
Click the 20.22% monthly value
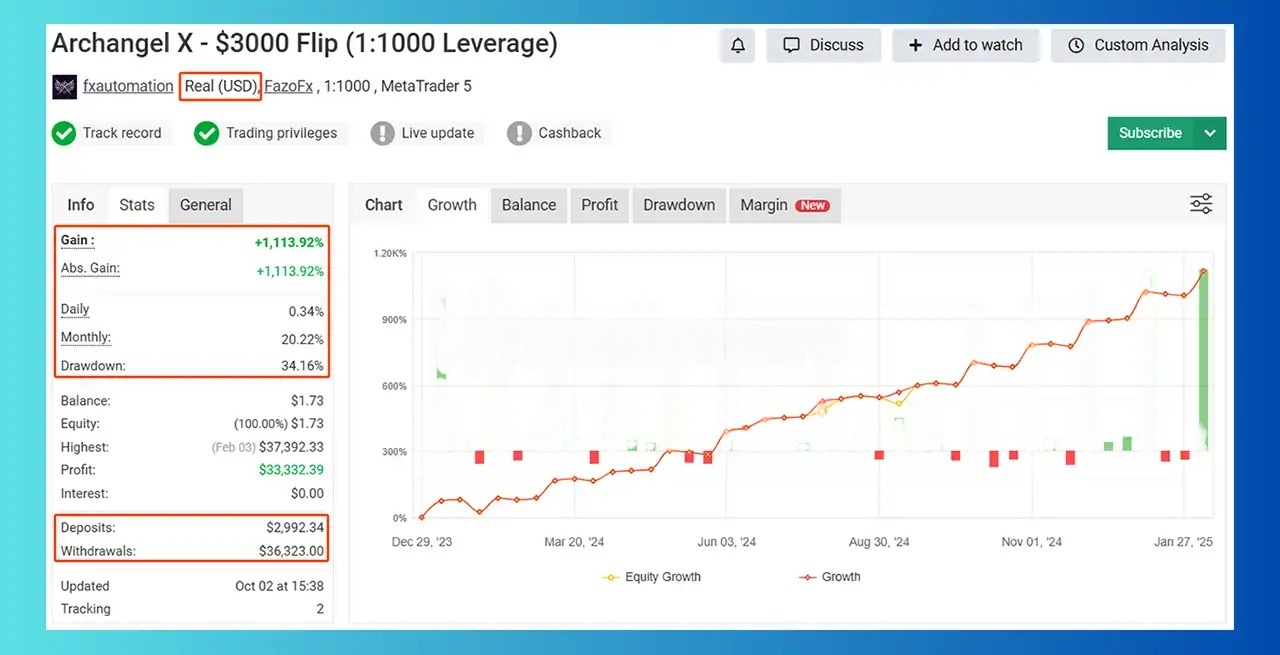303,340
